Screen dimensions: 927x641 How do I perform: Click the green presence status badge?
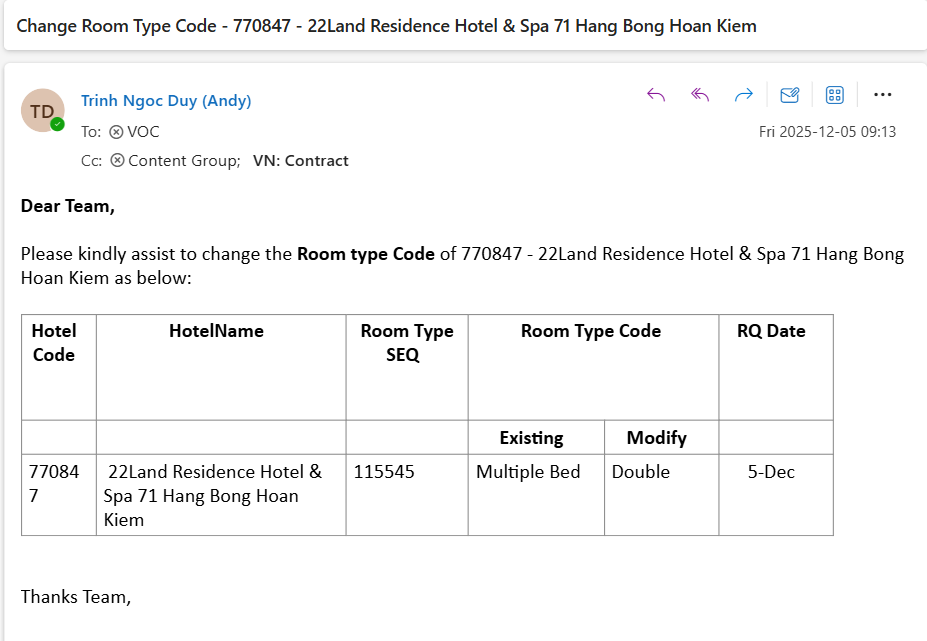click(58, 125)
